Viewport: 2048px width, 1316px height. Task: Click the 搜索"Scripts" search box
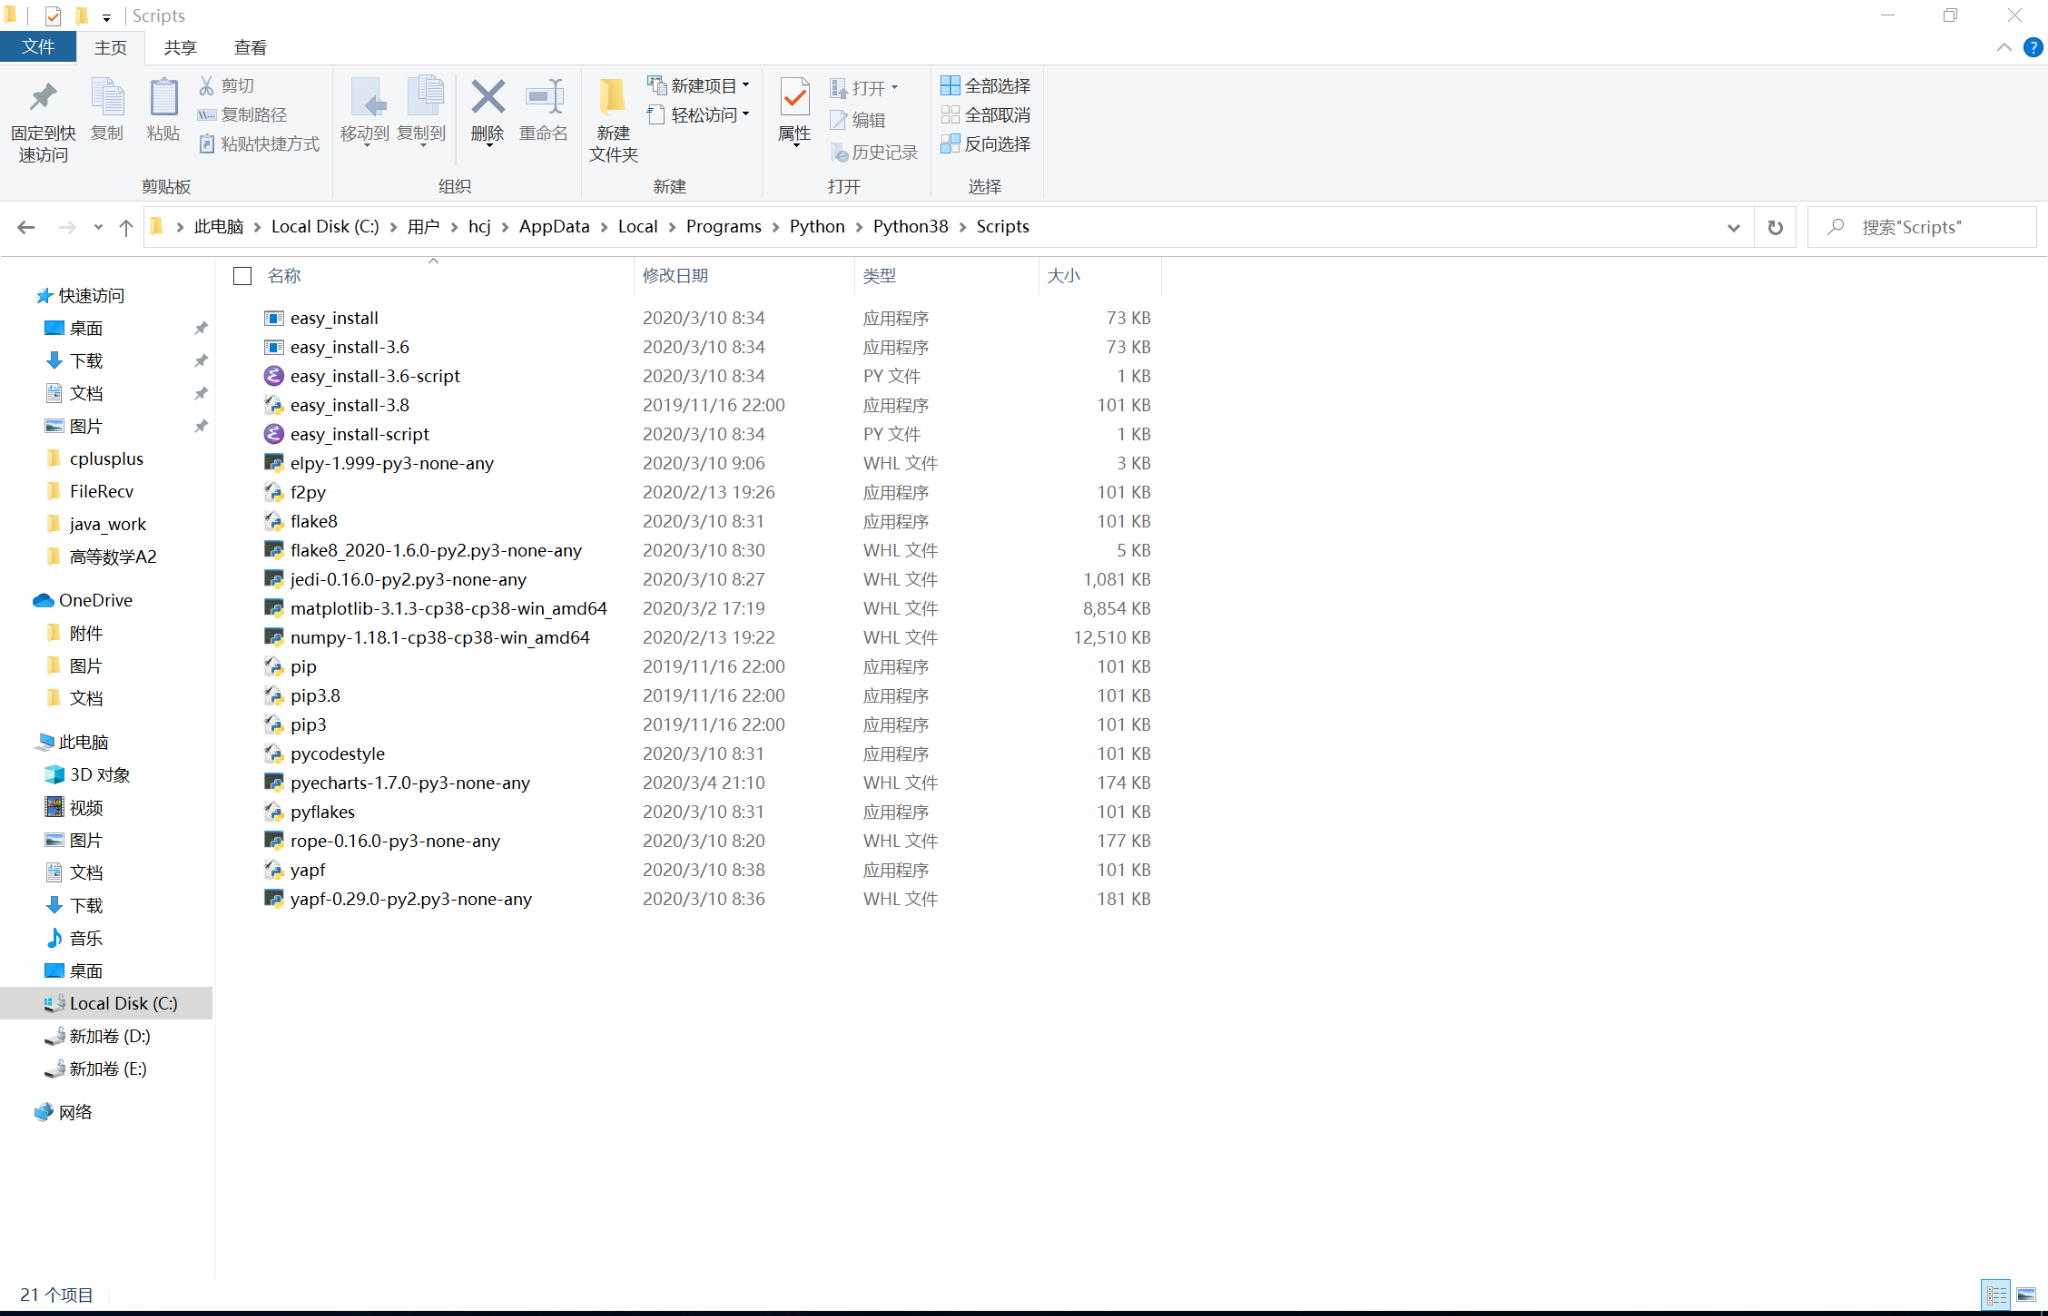pyautogui.click(x=1921, y=227)
